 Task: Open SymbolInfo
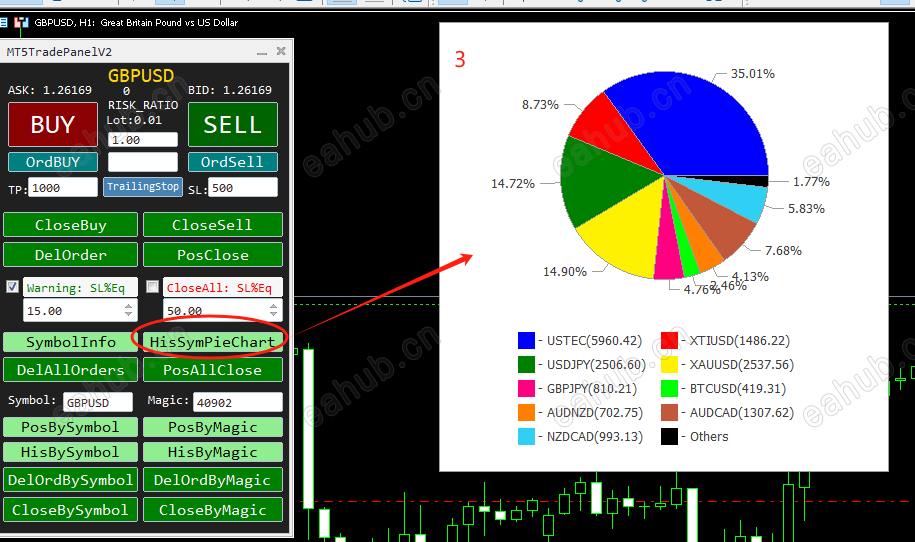[71, 342]
